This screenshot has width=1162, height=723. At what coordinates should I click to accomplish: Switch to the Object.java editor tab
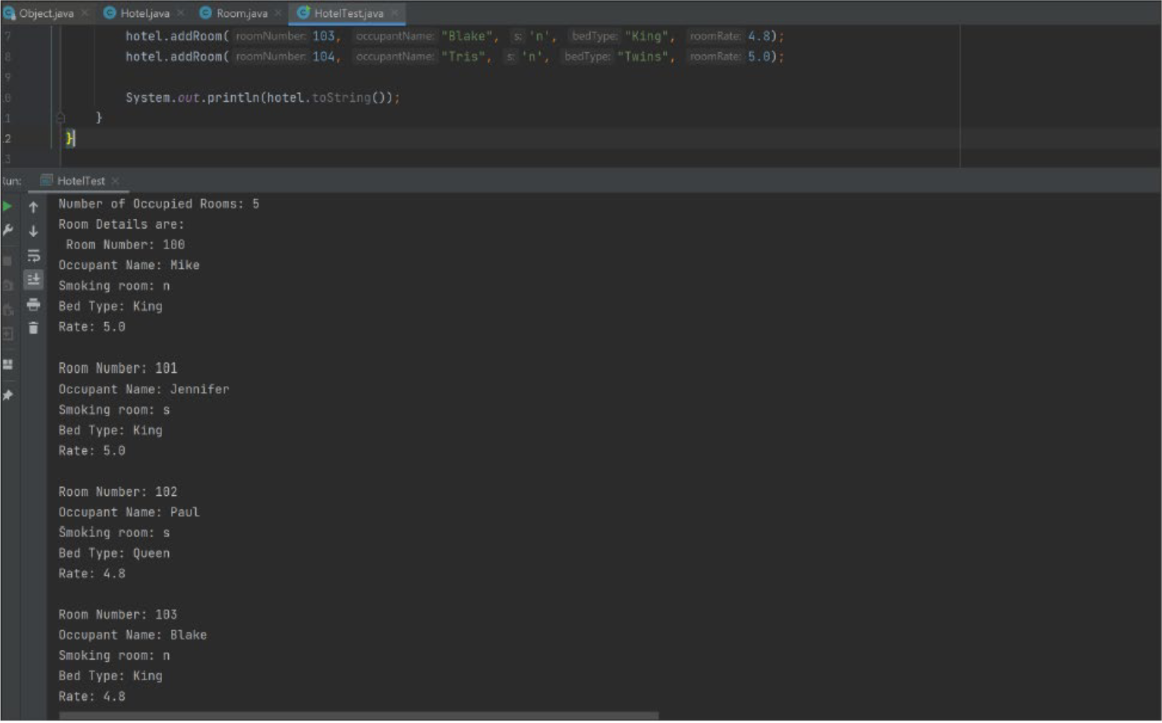[46, 13]
